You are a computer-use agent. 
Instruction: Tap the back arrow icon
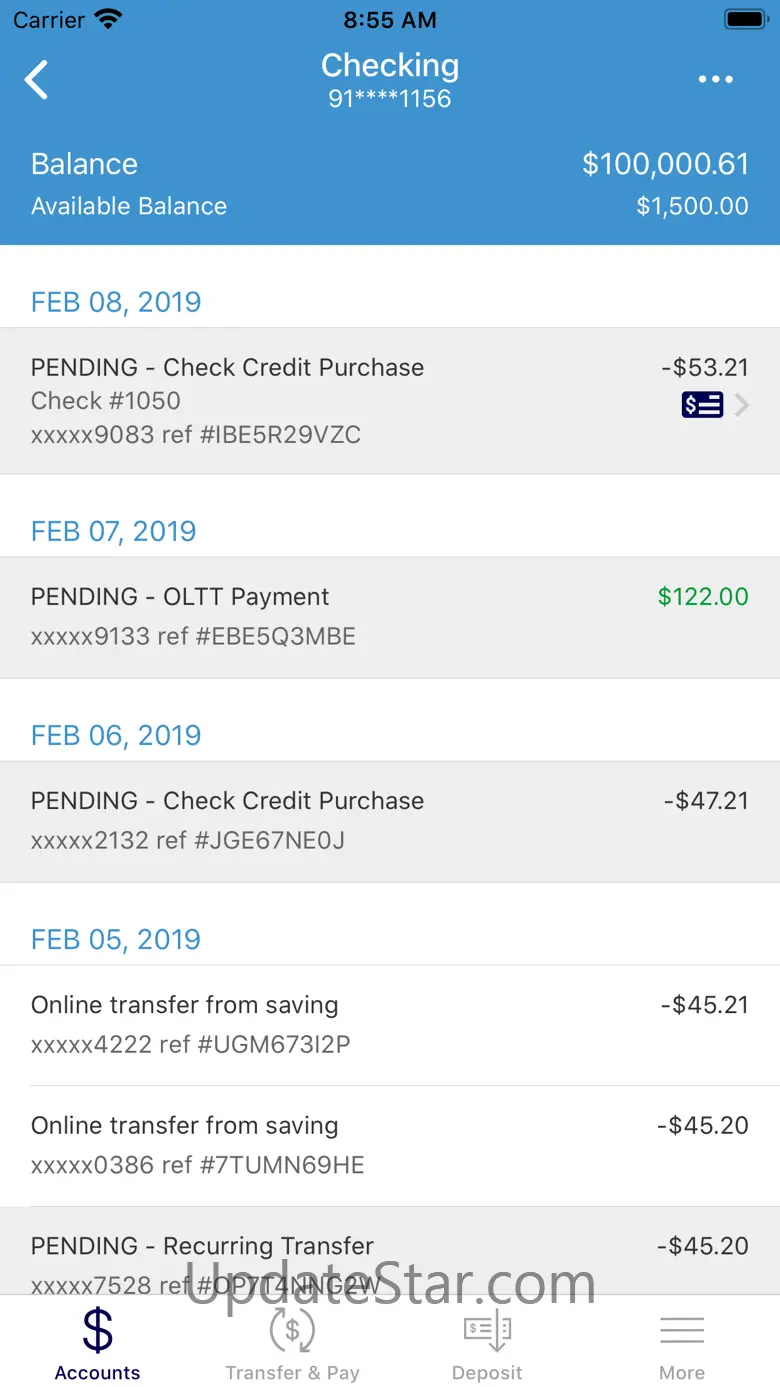(x=37, y=80)
